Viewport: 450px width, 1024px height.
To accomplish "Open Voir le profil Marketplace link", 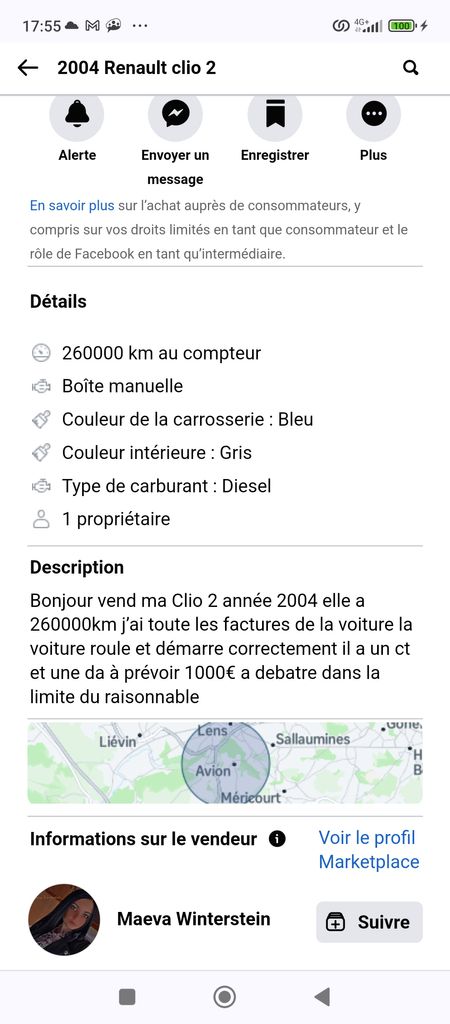I will (368, 850).
